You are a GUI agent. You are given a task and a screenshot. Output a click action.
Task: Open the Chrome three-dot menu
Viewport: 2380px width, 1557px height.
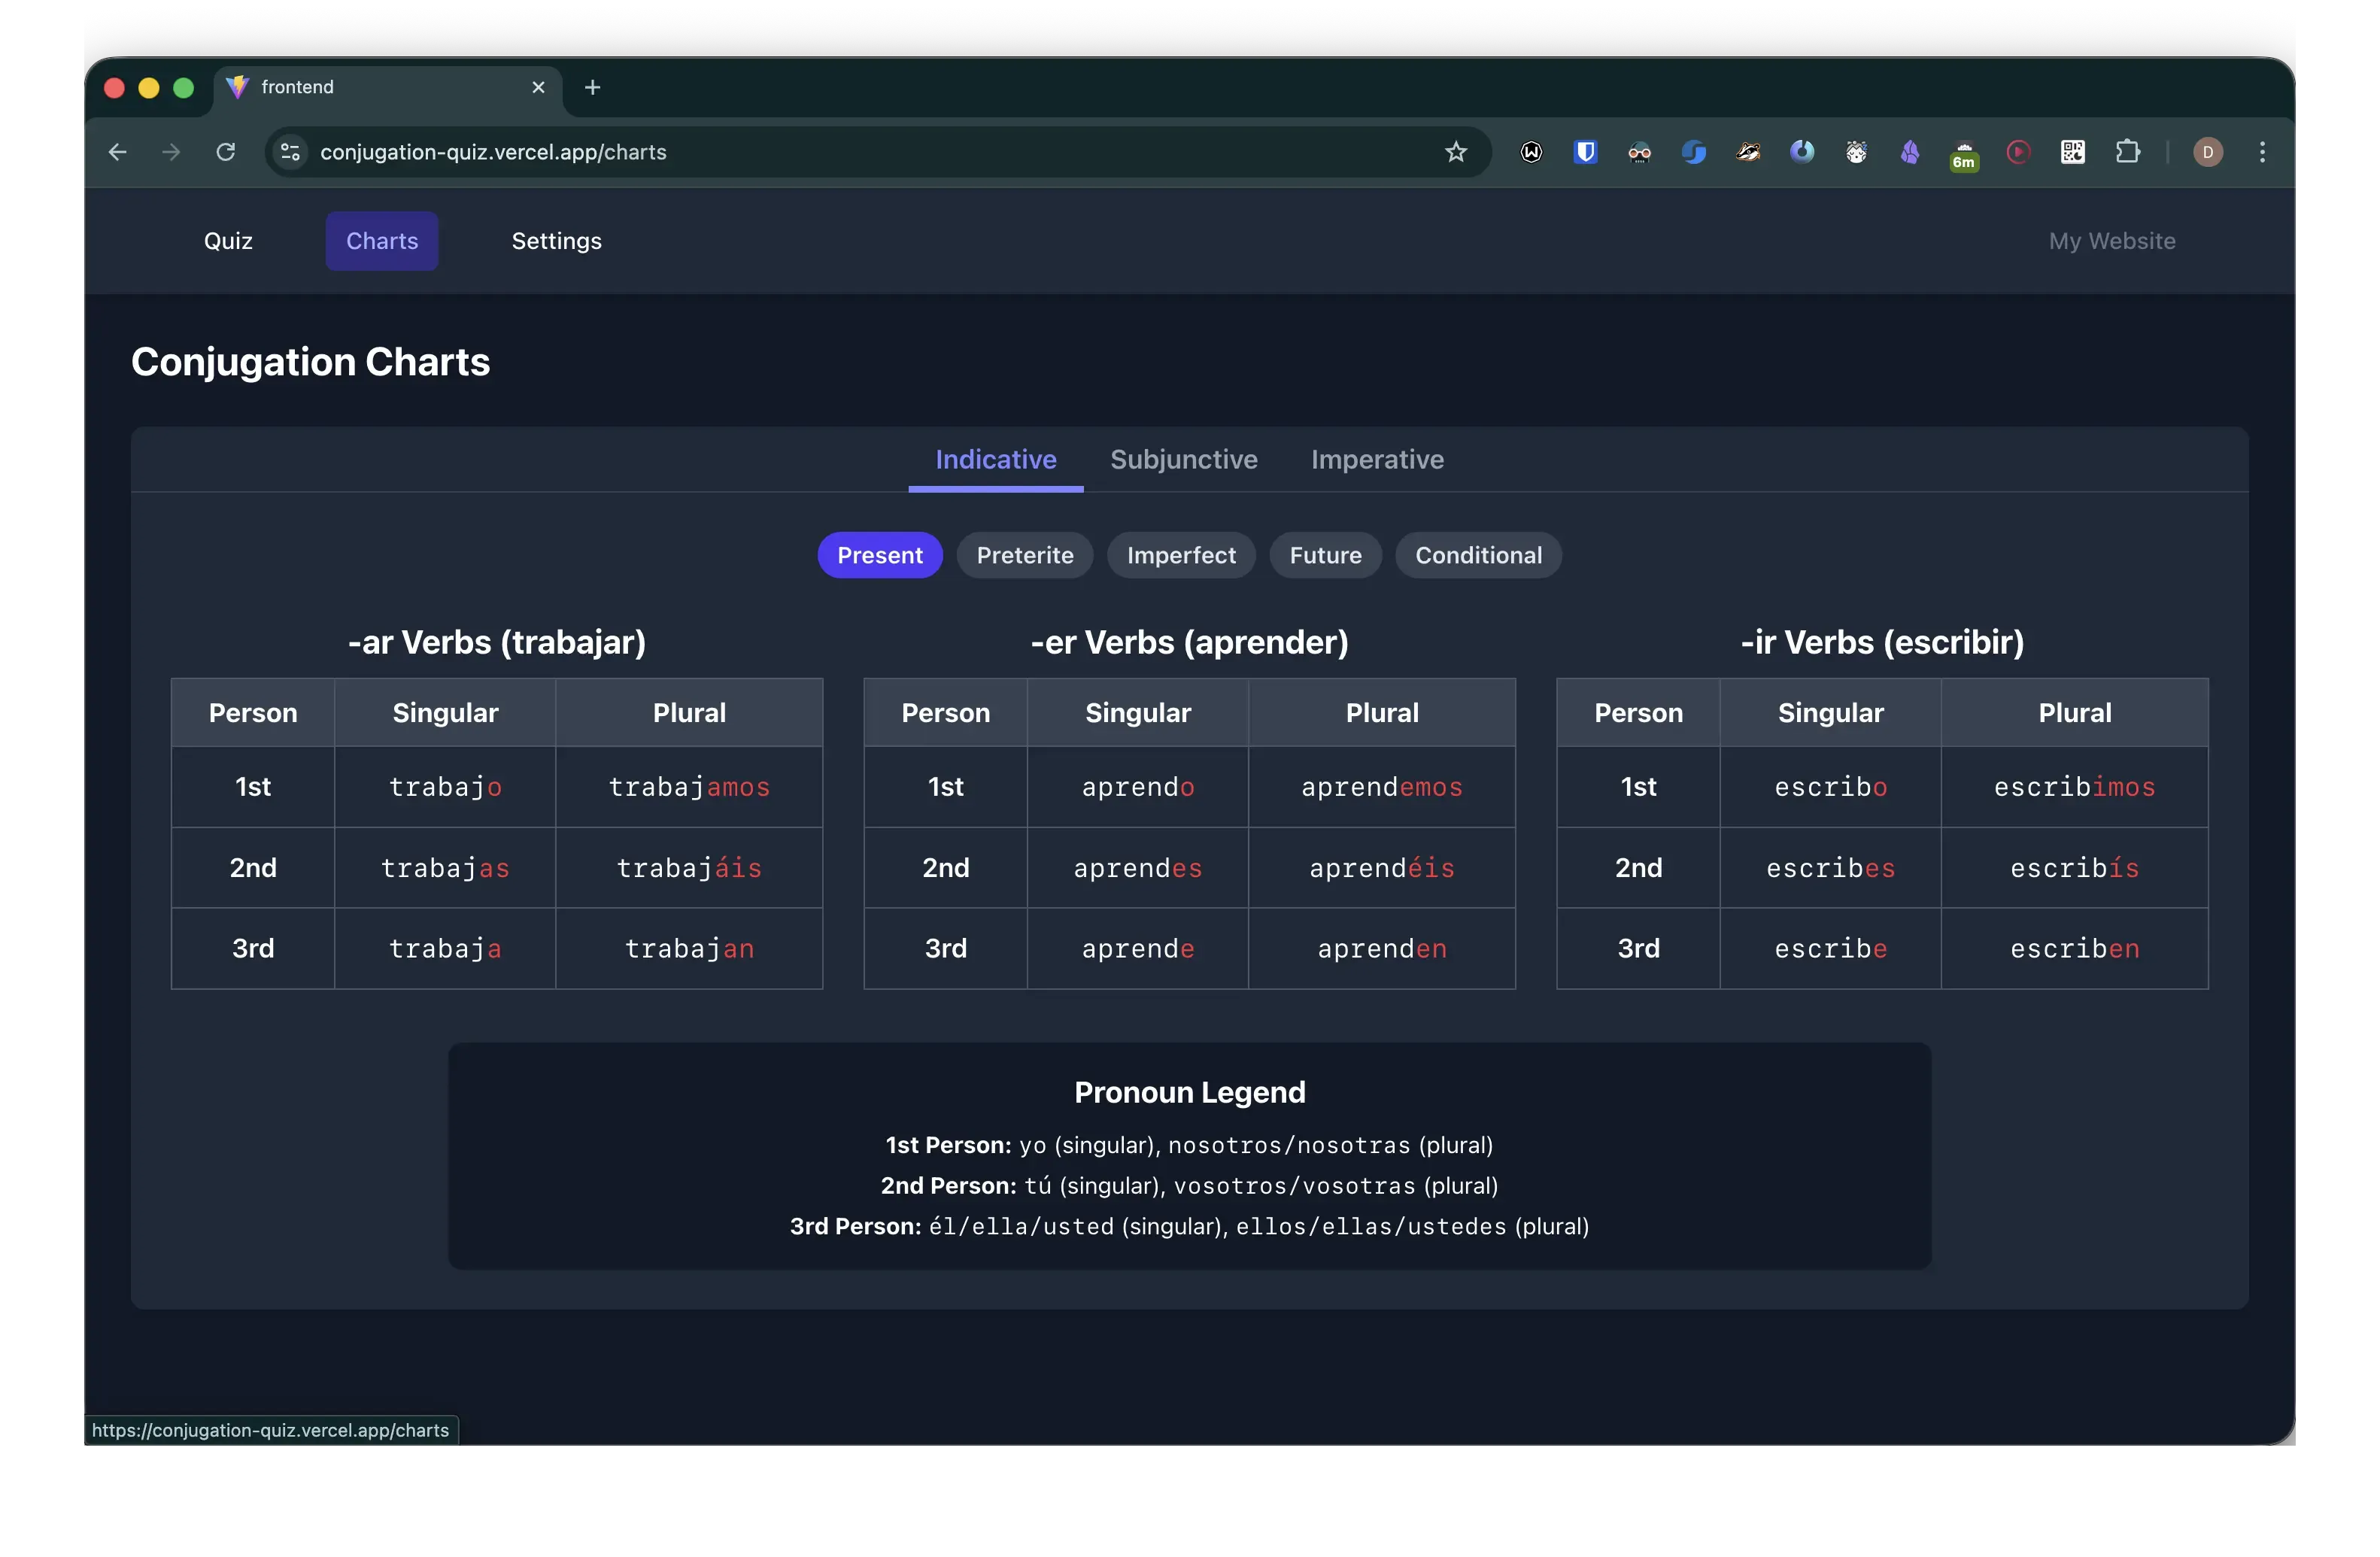(x=2262, y=152)
